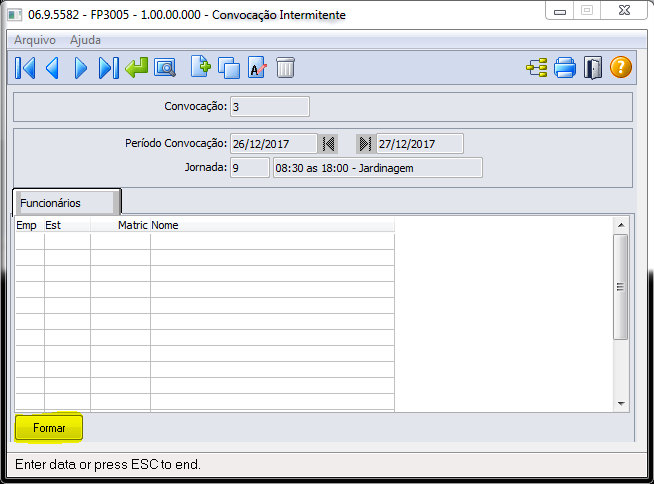
Task: Click the start date field 26/12/2017
Action: pyautogui.click(x=274, y=144)
